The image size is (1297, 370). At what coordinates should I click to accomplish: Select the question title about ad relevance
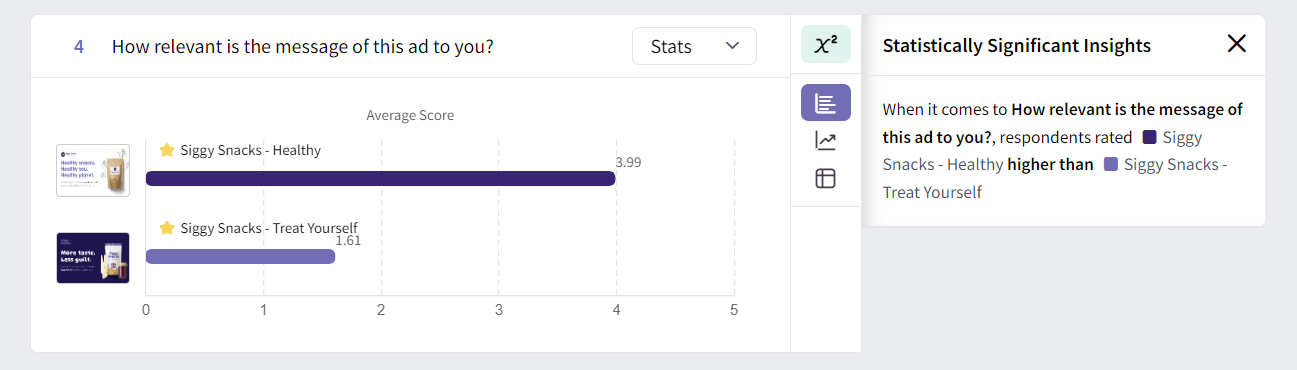302,46
